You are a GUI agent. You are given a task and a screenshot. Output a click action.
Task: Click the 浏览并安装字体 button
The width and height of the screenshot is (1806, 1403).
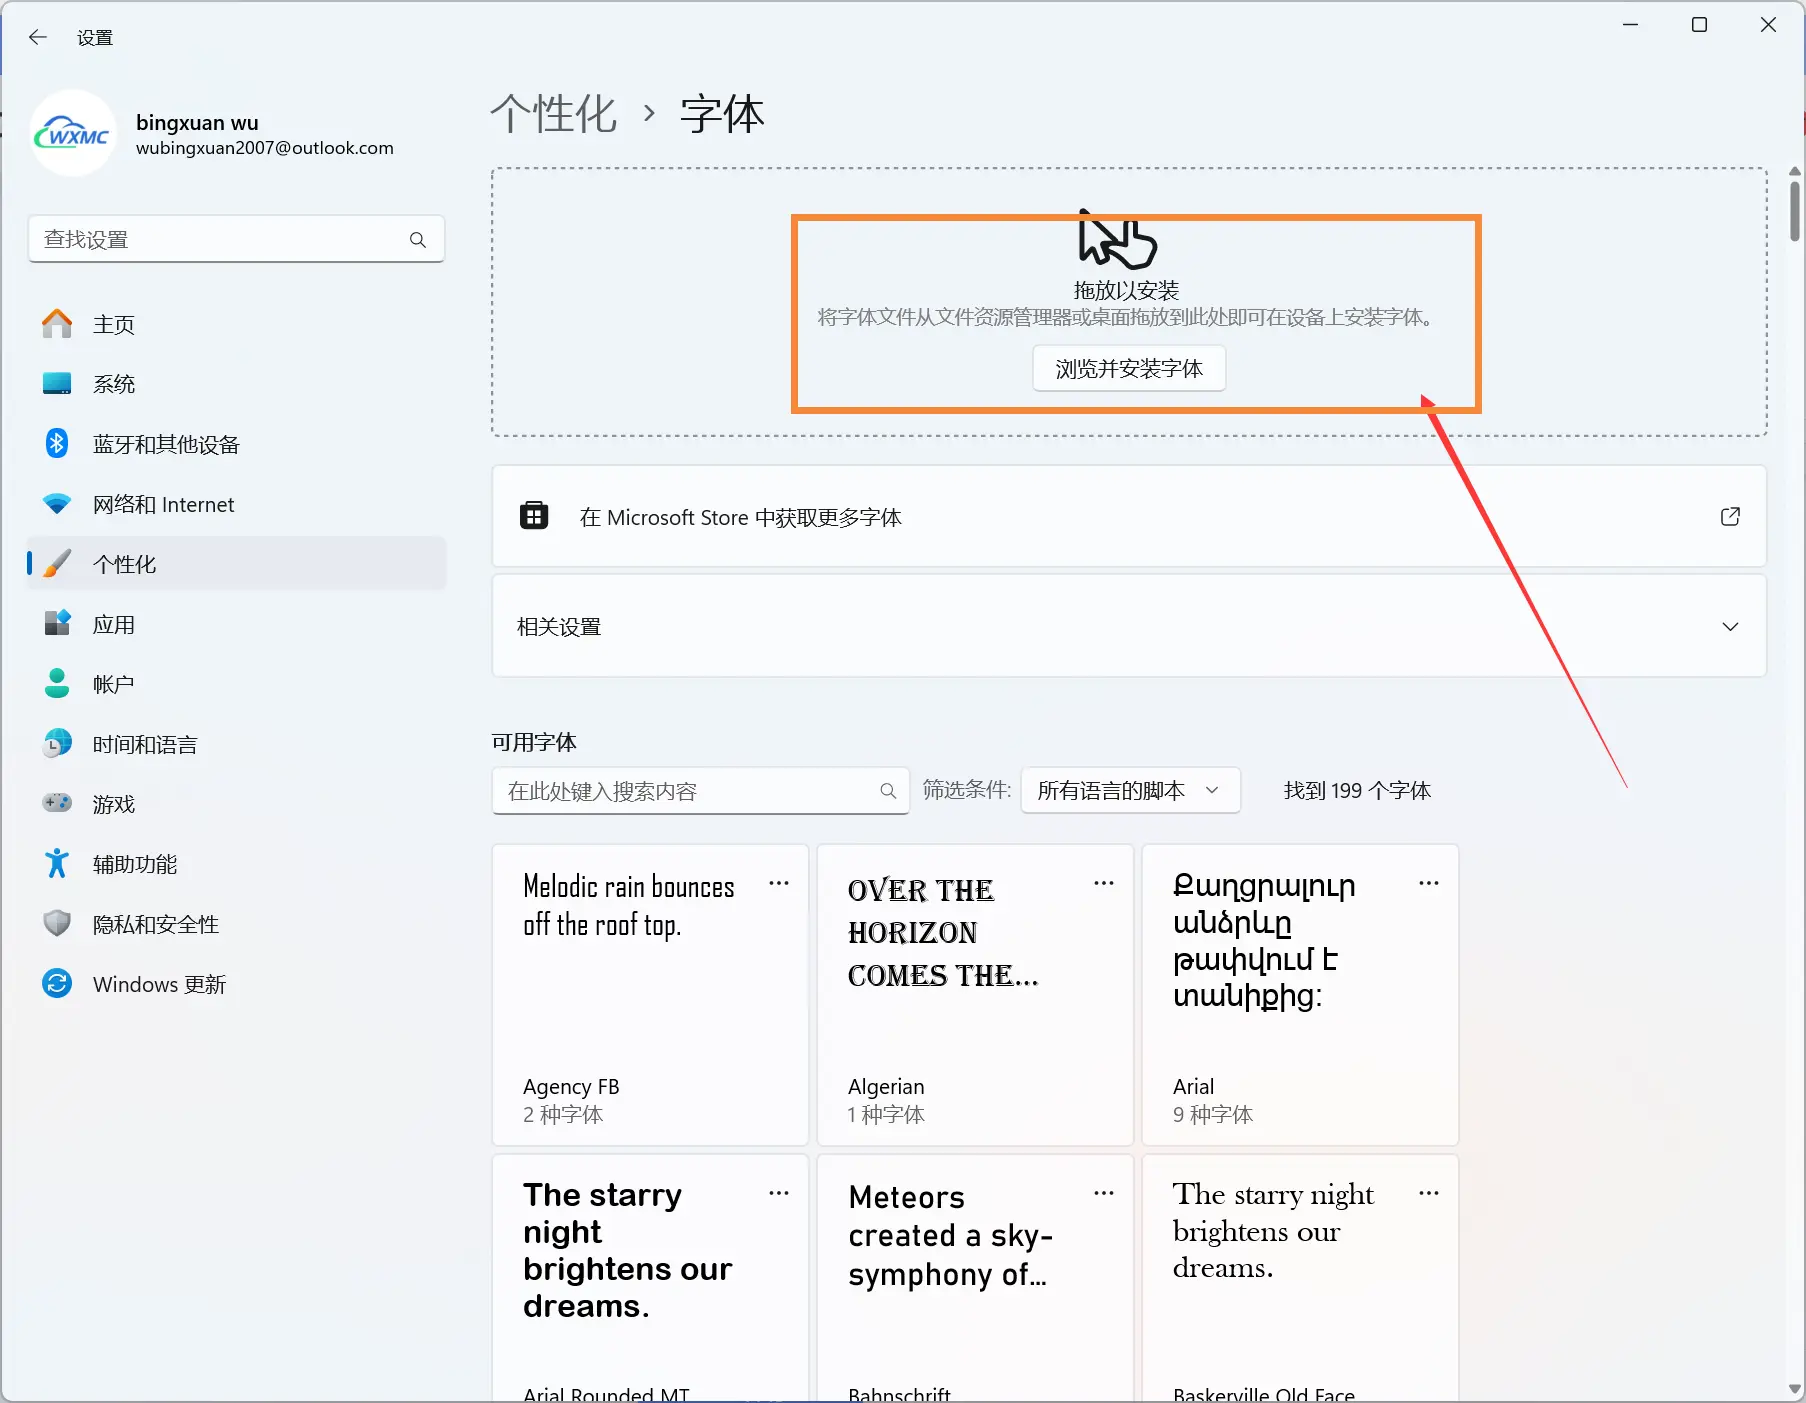pyautogui.click(x=1129, y=369)
